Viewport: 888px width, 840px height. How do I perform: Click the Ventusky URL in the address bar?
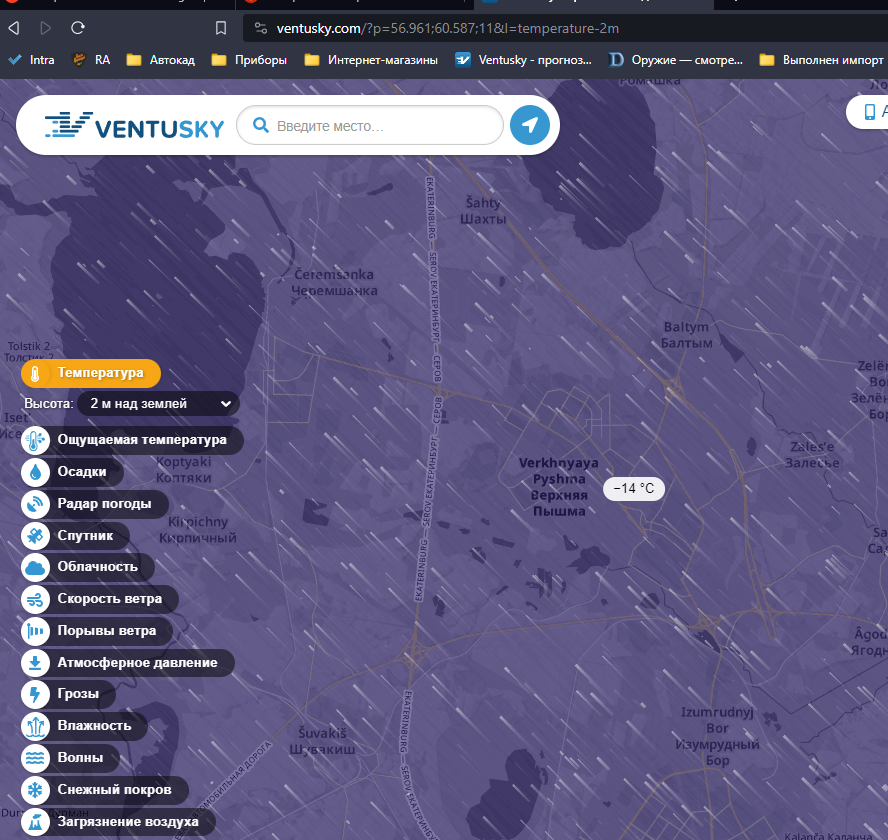[x=447, y=28]
